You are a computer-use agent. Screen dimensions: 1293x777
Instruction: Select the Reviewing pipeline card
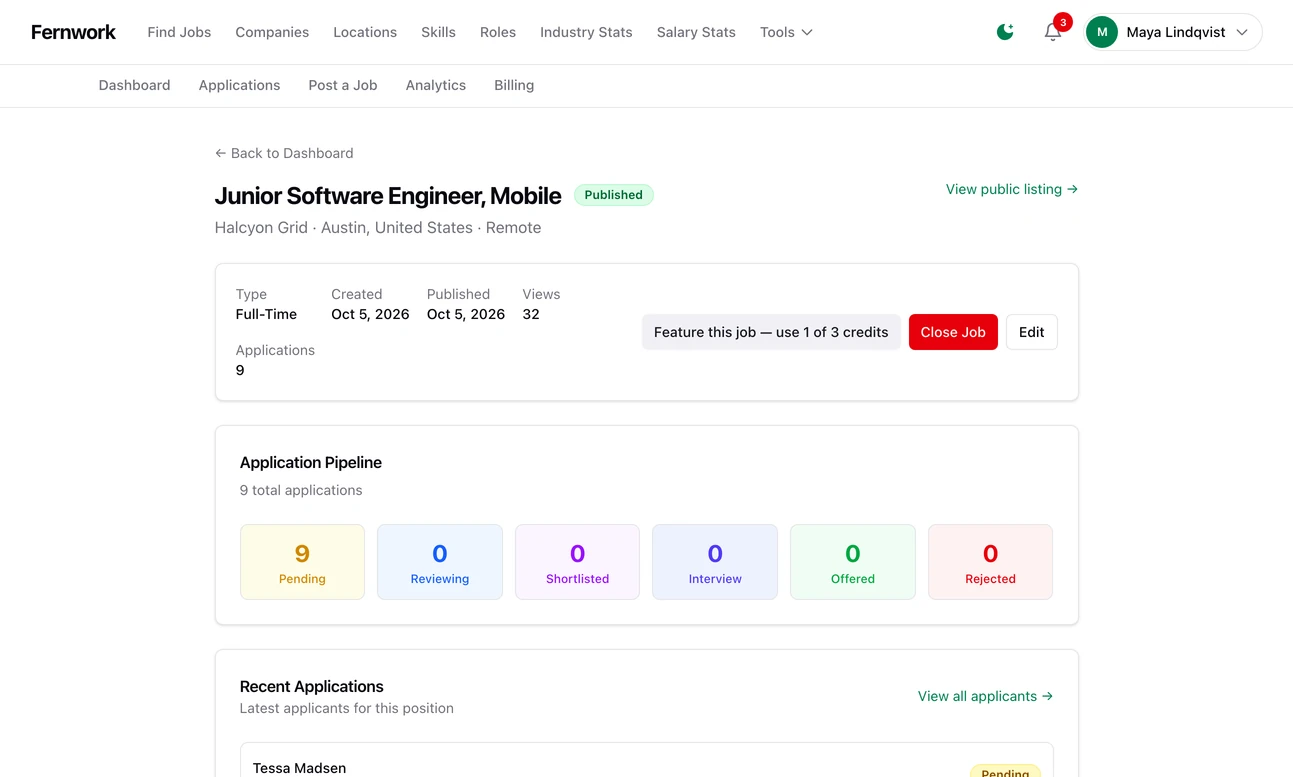[440, 562]
